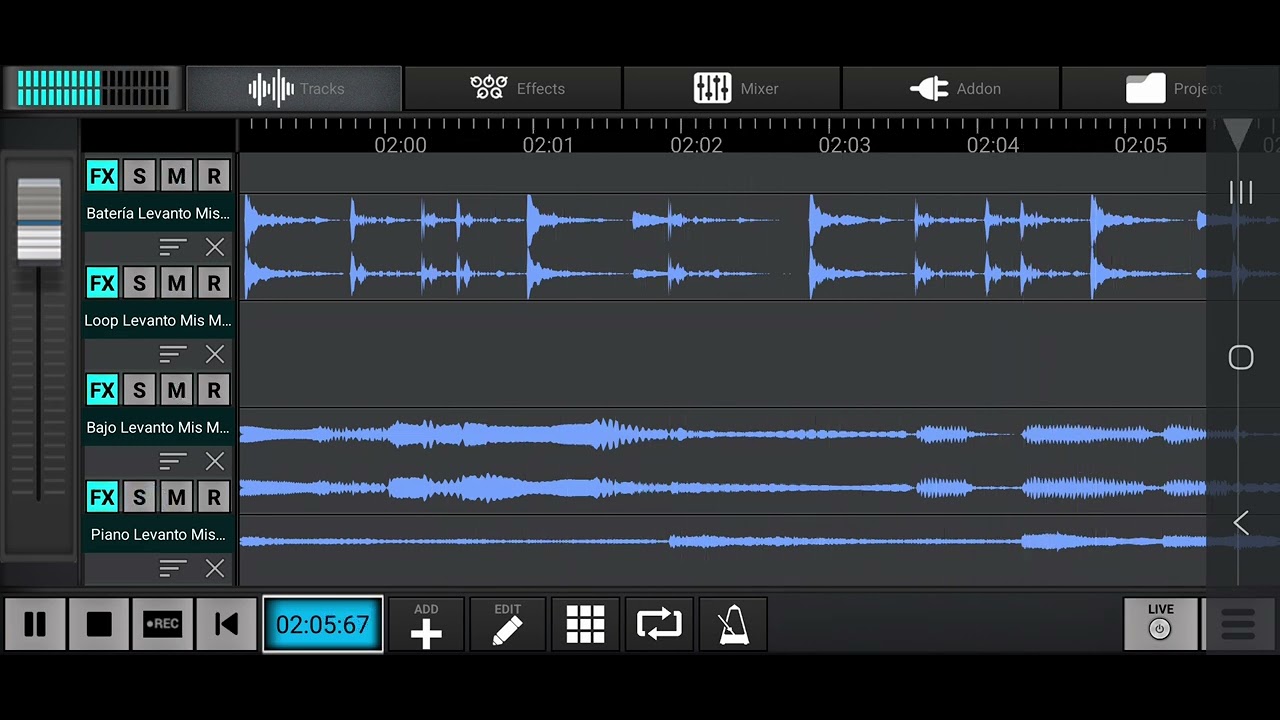Select the Loop Levanto Mis M... track name
The height and width of the screenshot is (720, 1280).
[158, 321]
